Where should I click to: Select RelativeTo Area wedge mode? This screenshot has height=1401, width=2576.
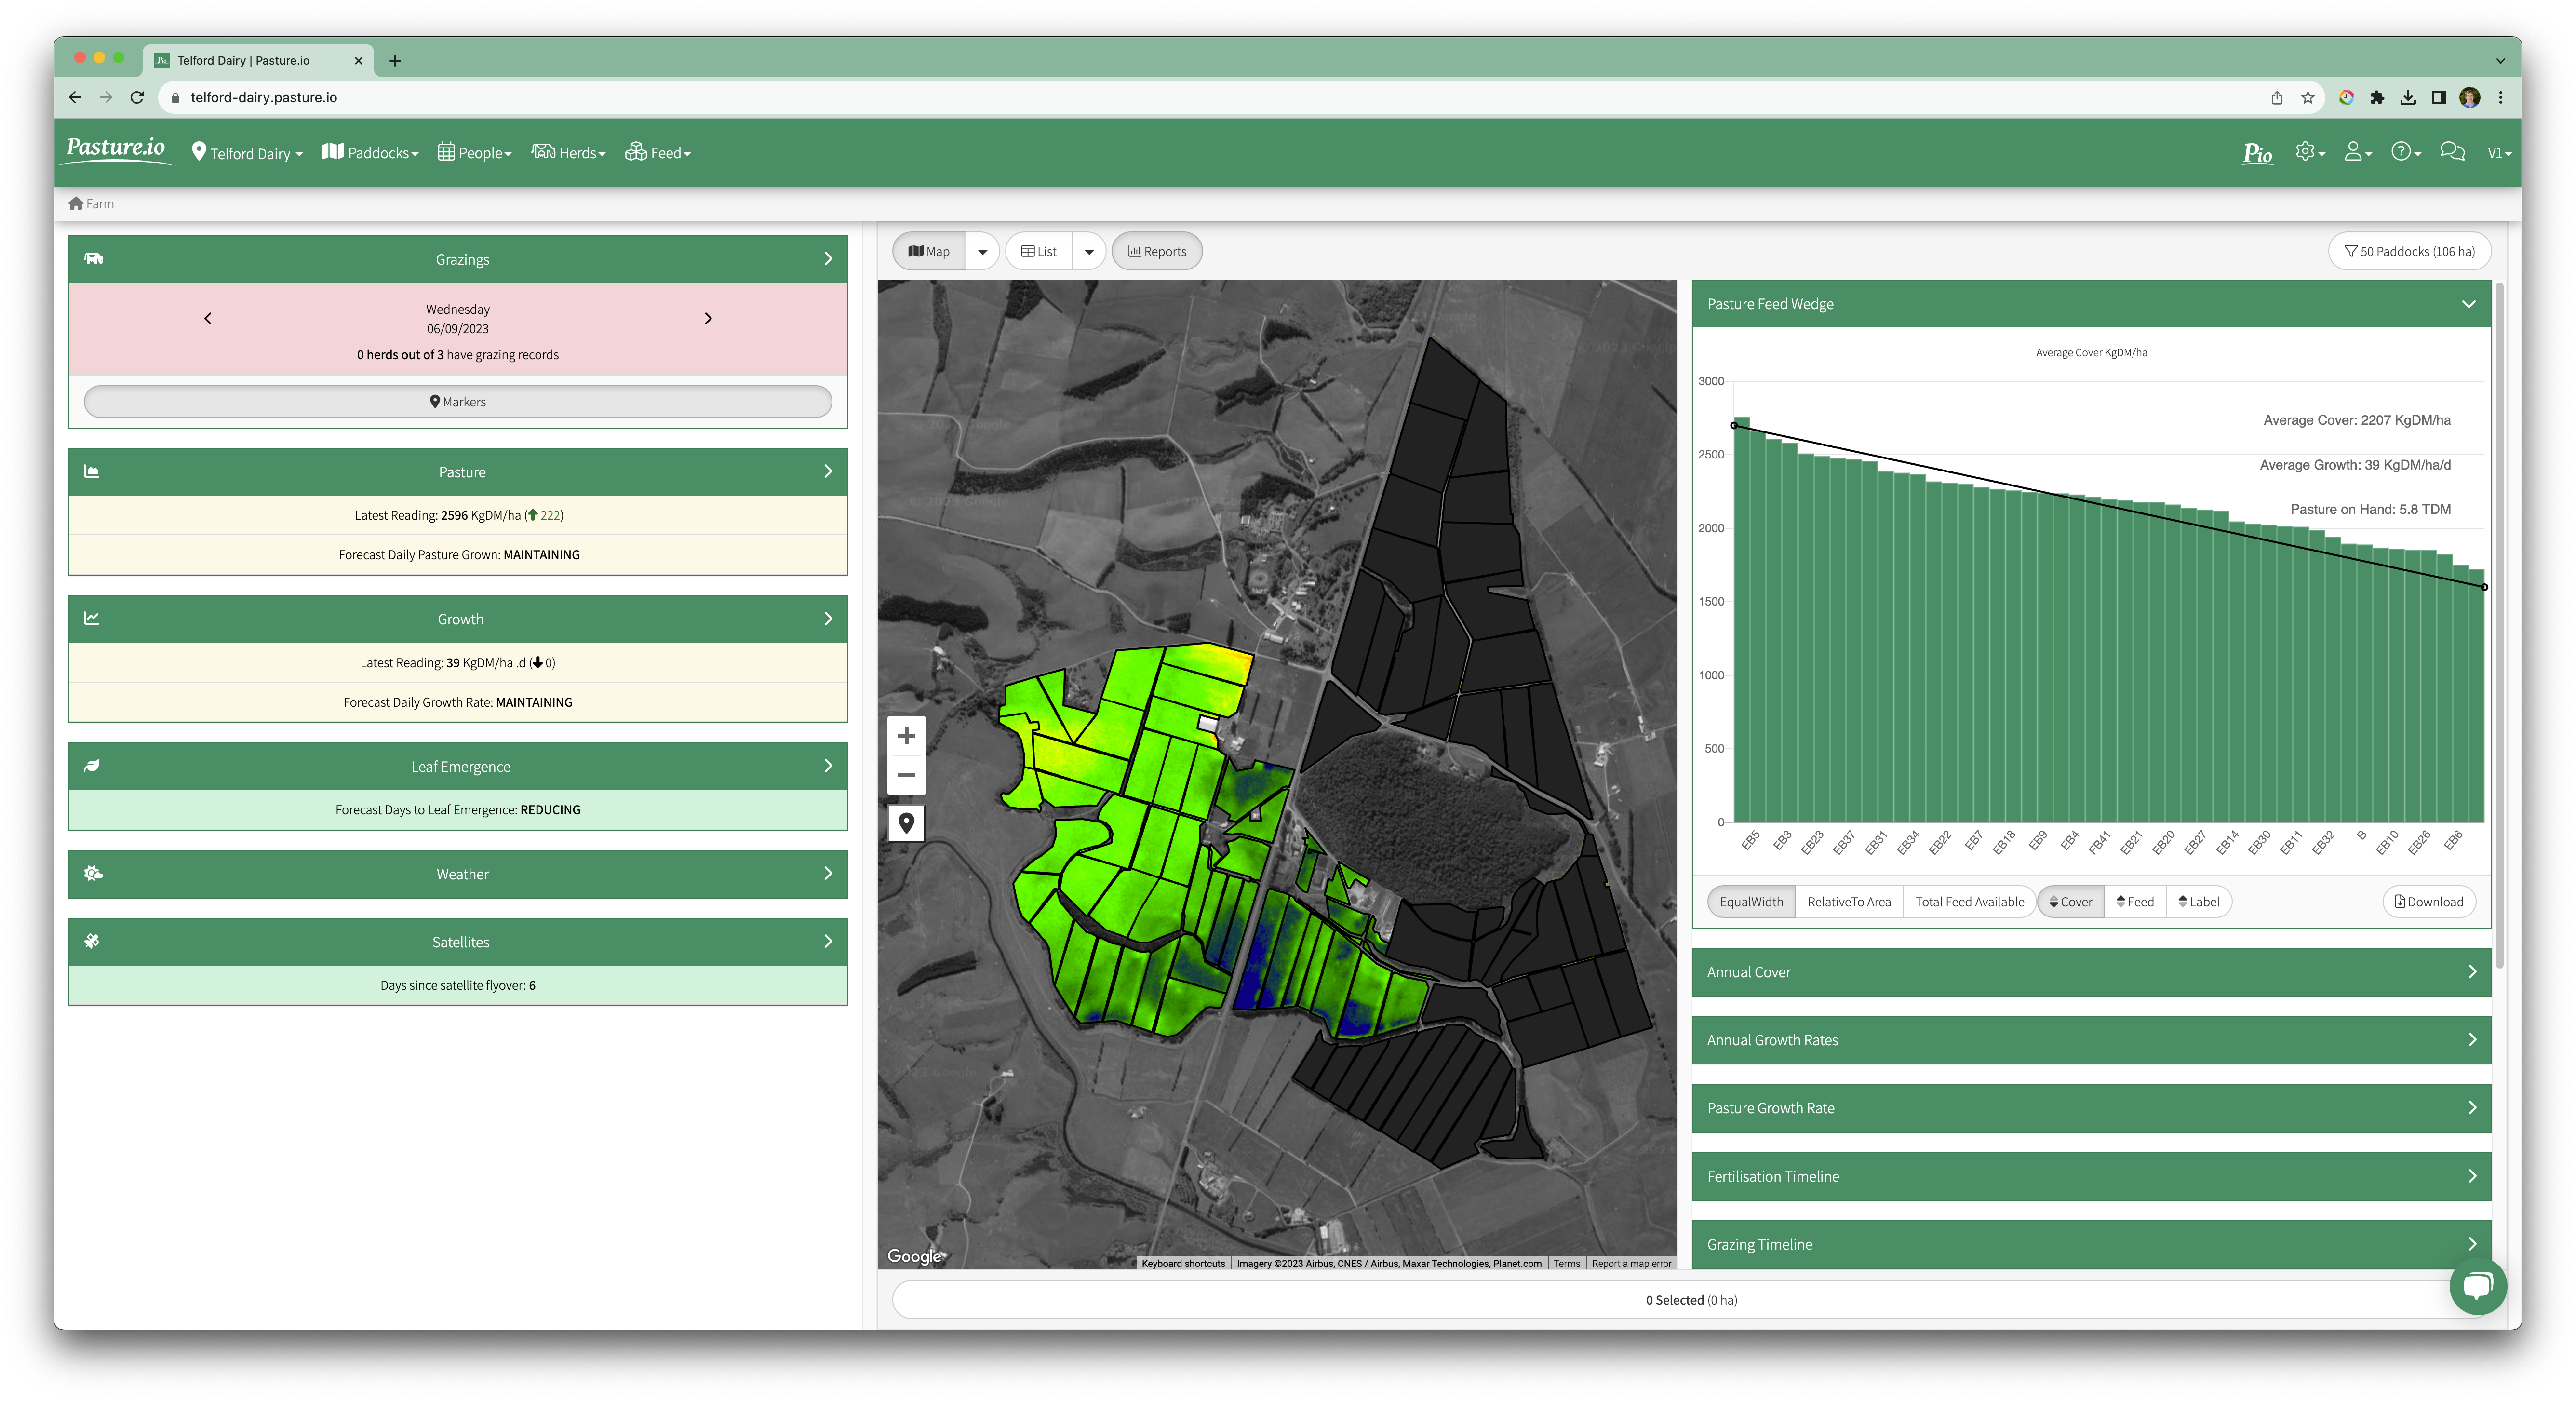coord(1849,901)
